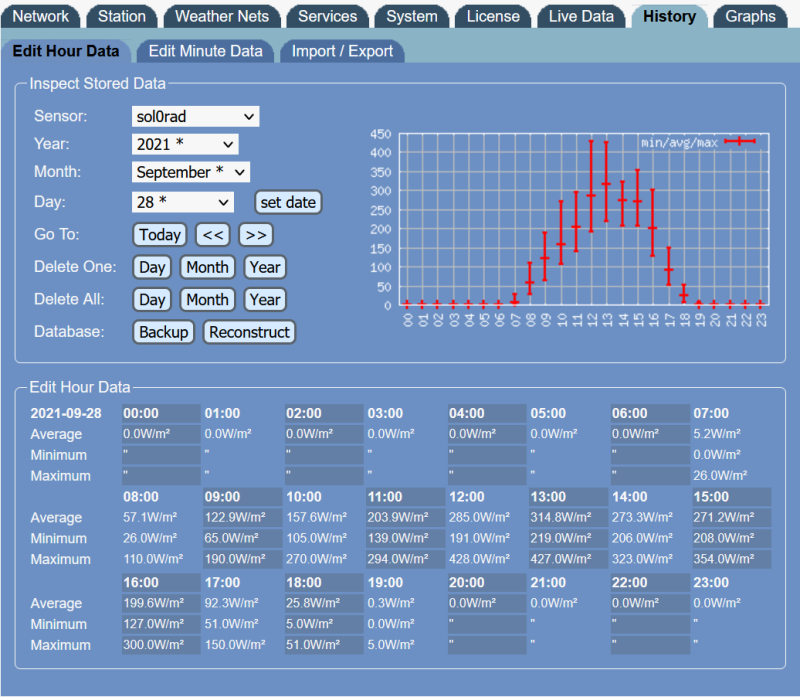Go to next day with >> button
Image resolution: width=800 pixels, height=697 pixels.
[256, 235]
